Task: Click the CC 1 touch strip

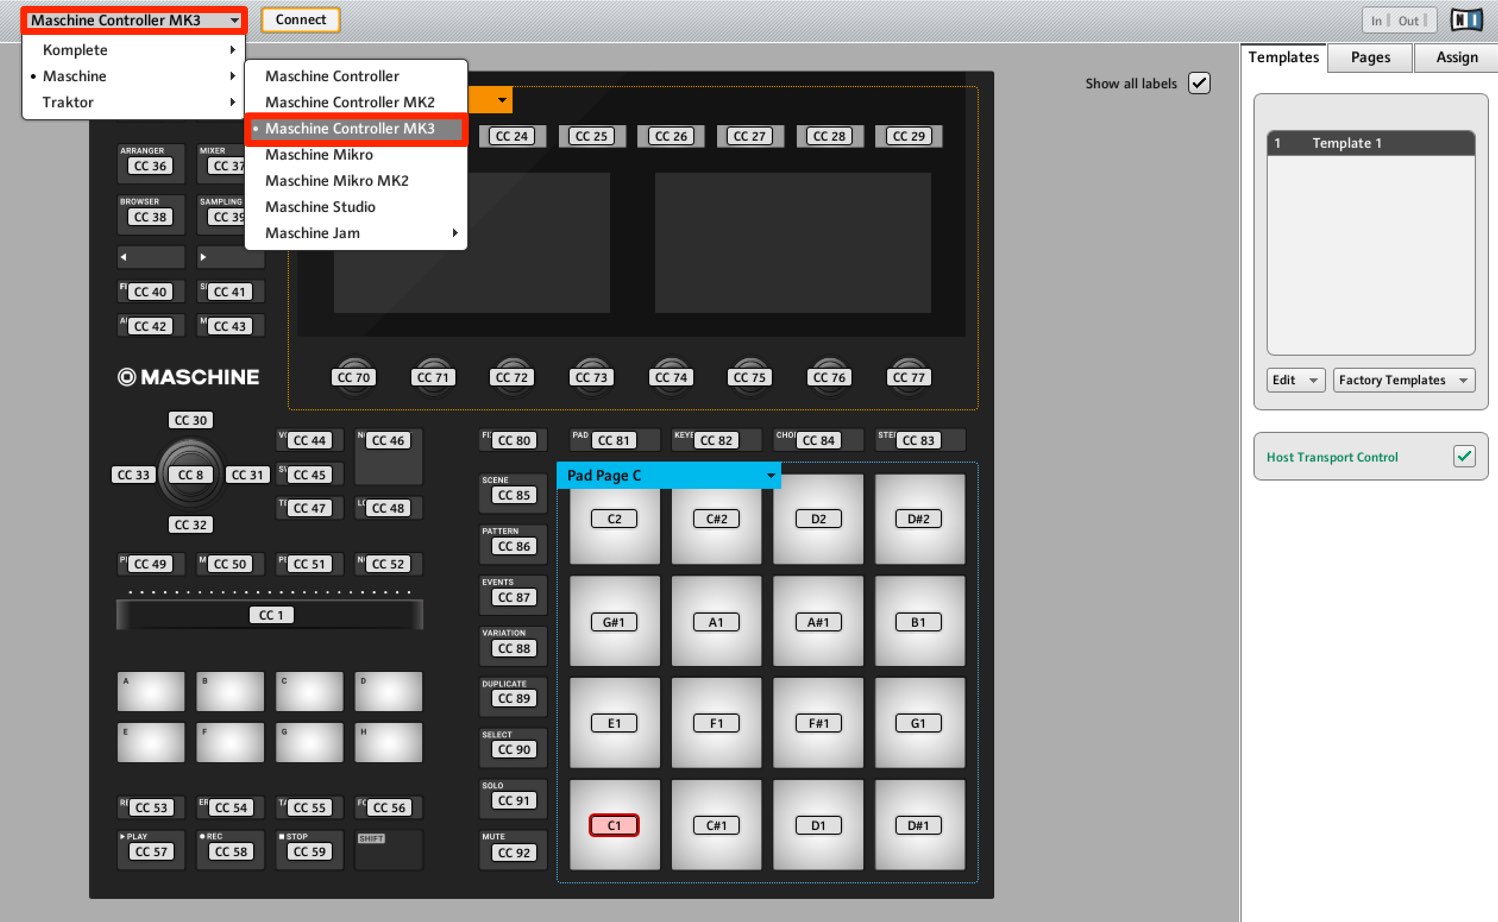Action: coord(270,614)
